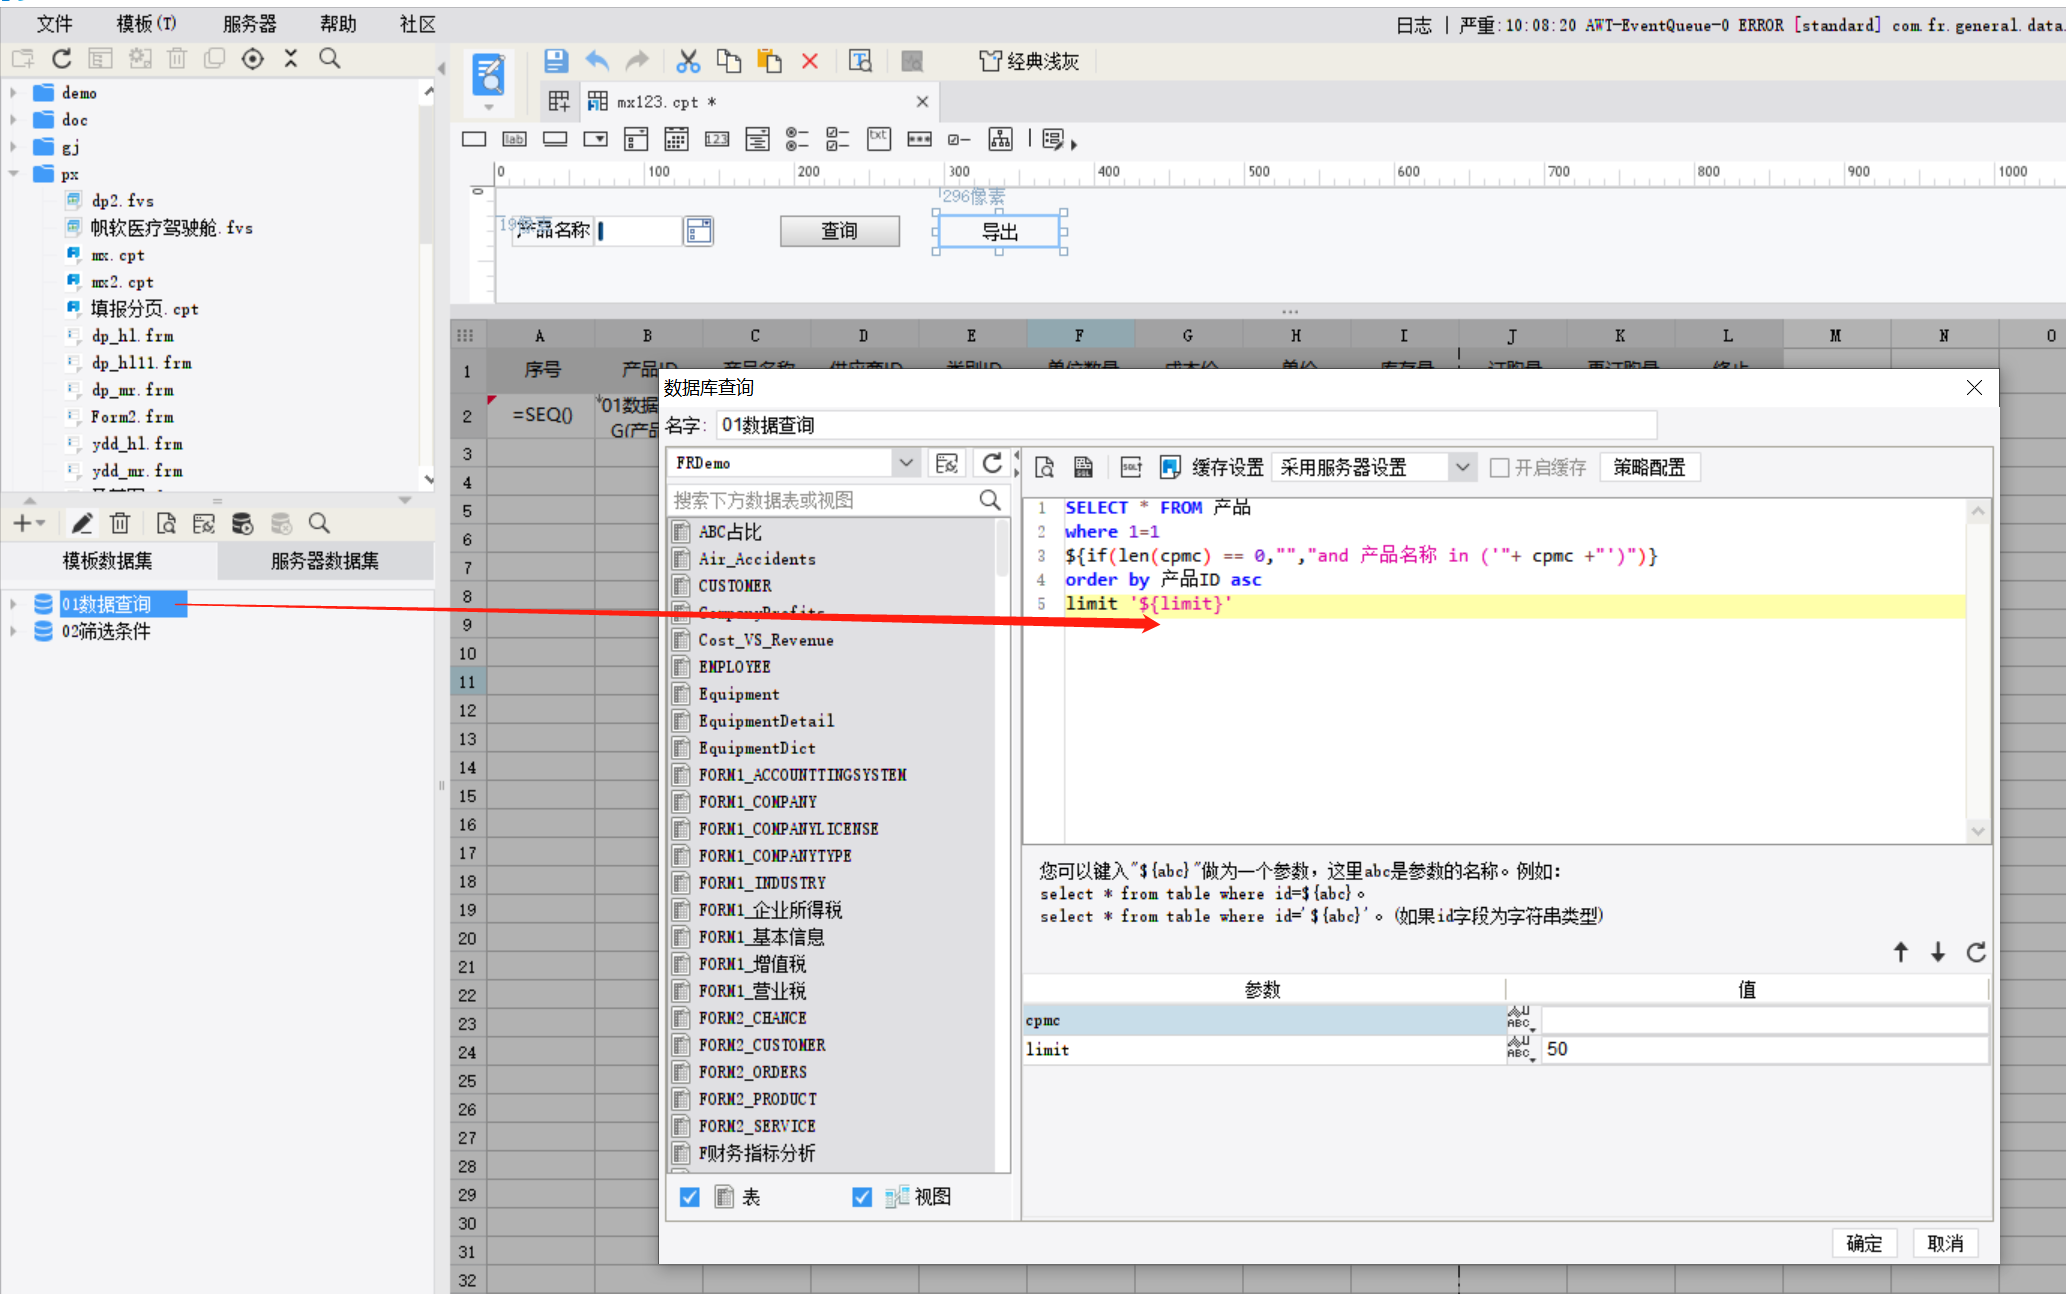The width and height of the screenshot is (2066, 1294).
Task: Click the 策略配置 button
Action: pyautogui.click(x=1649, y=467)
